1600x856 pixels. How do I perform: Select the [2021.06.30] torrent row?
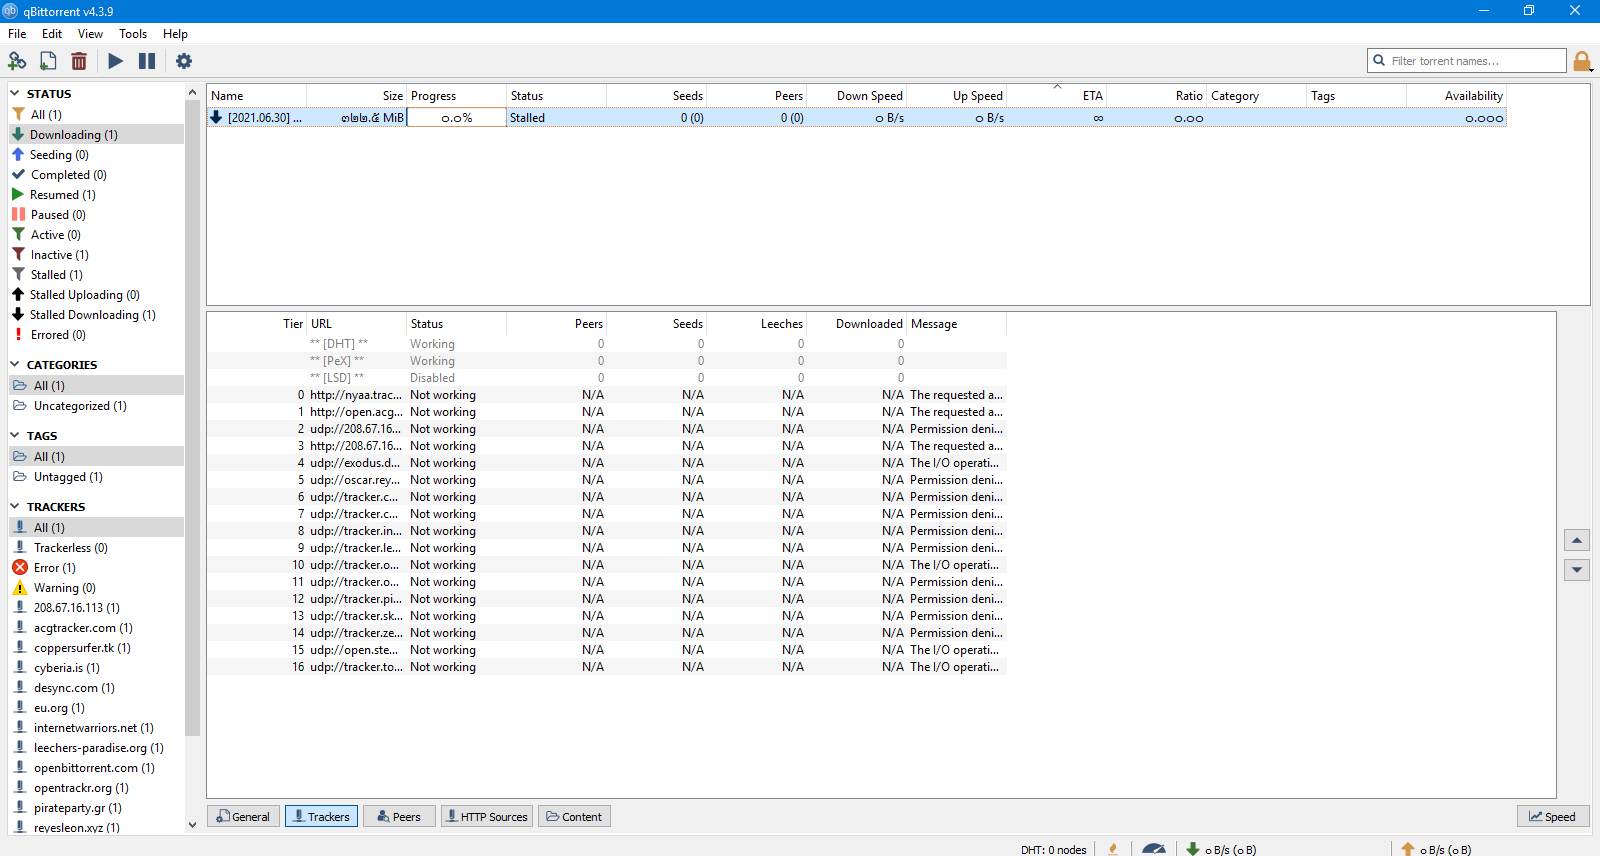tap(856, 118)
